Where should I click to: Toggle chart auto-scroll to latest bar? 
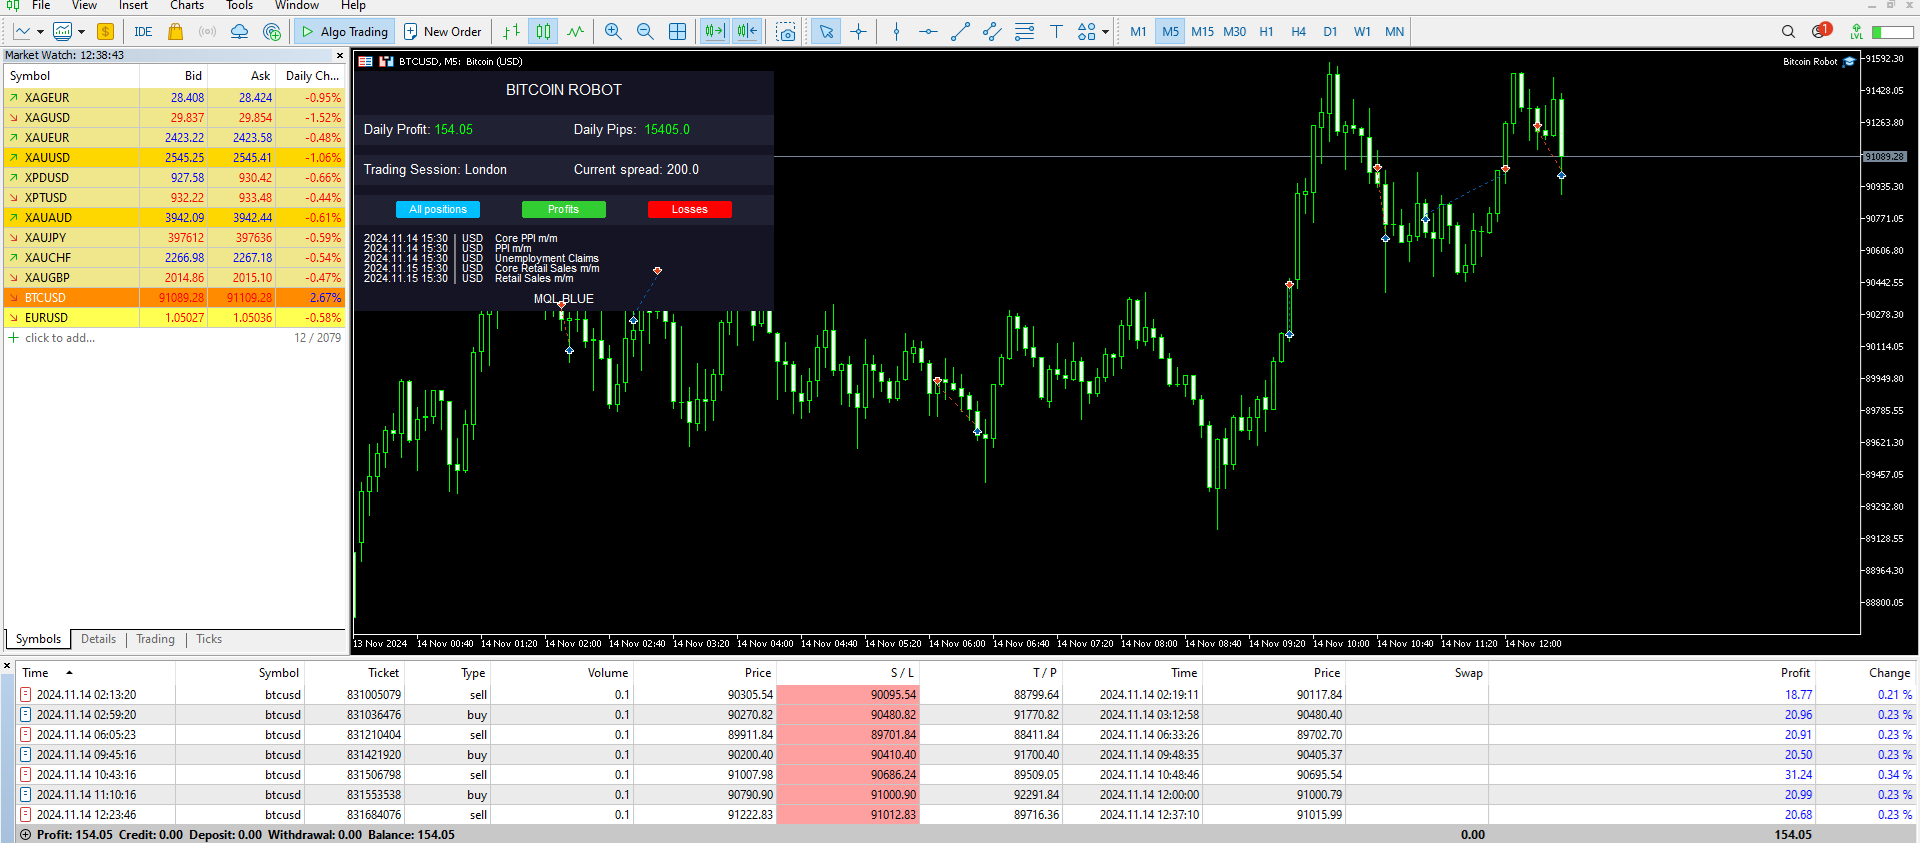click(x=714, y=32)
